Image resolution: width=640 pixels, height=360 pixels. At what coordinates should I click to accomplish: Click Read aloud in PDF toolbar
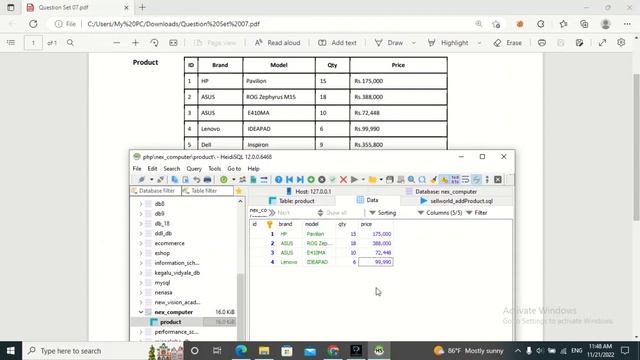pyautogui.click(x=278, y=42)
